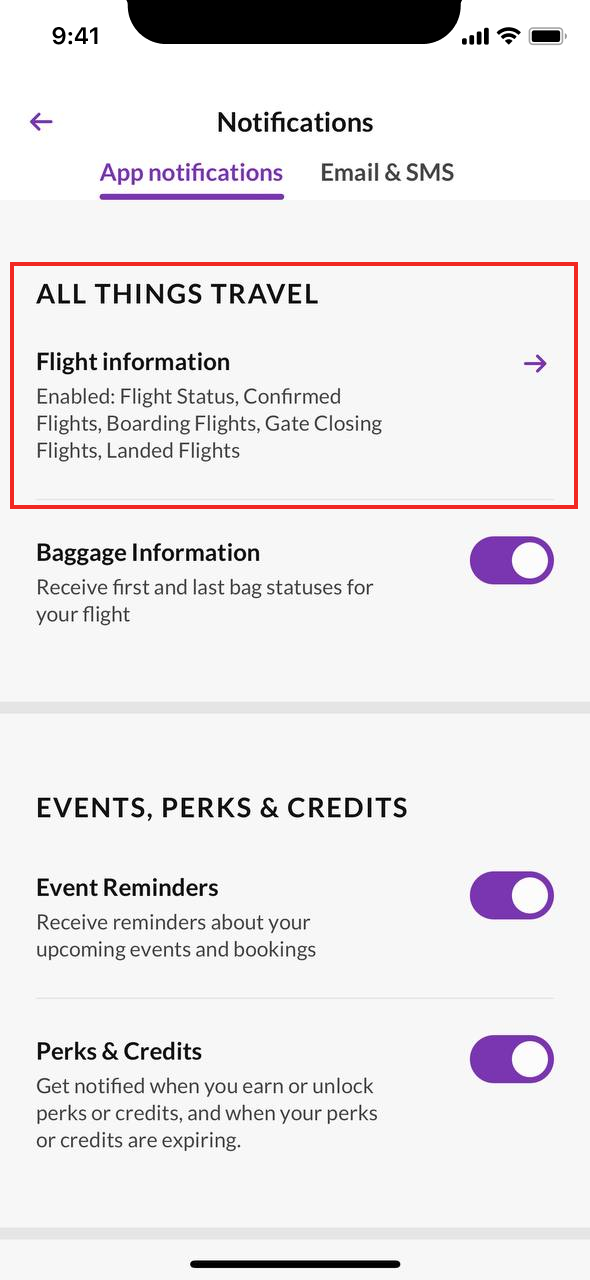Image resolution: width=590 pixels, height=1280 pixels.
Task: Open Flight information arrow icon
Action: [535, 363]
